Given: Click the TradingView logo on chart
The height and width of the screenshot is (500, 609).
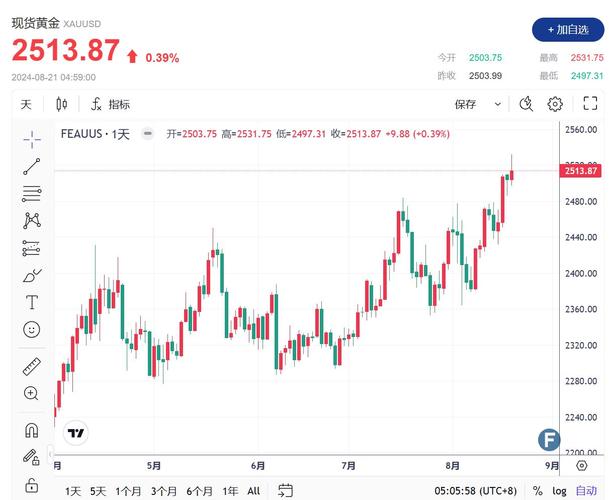Looking at the screenshot, I should tap(75, 433).
